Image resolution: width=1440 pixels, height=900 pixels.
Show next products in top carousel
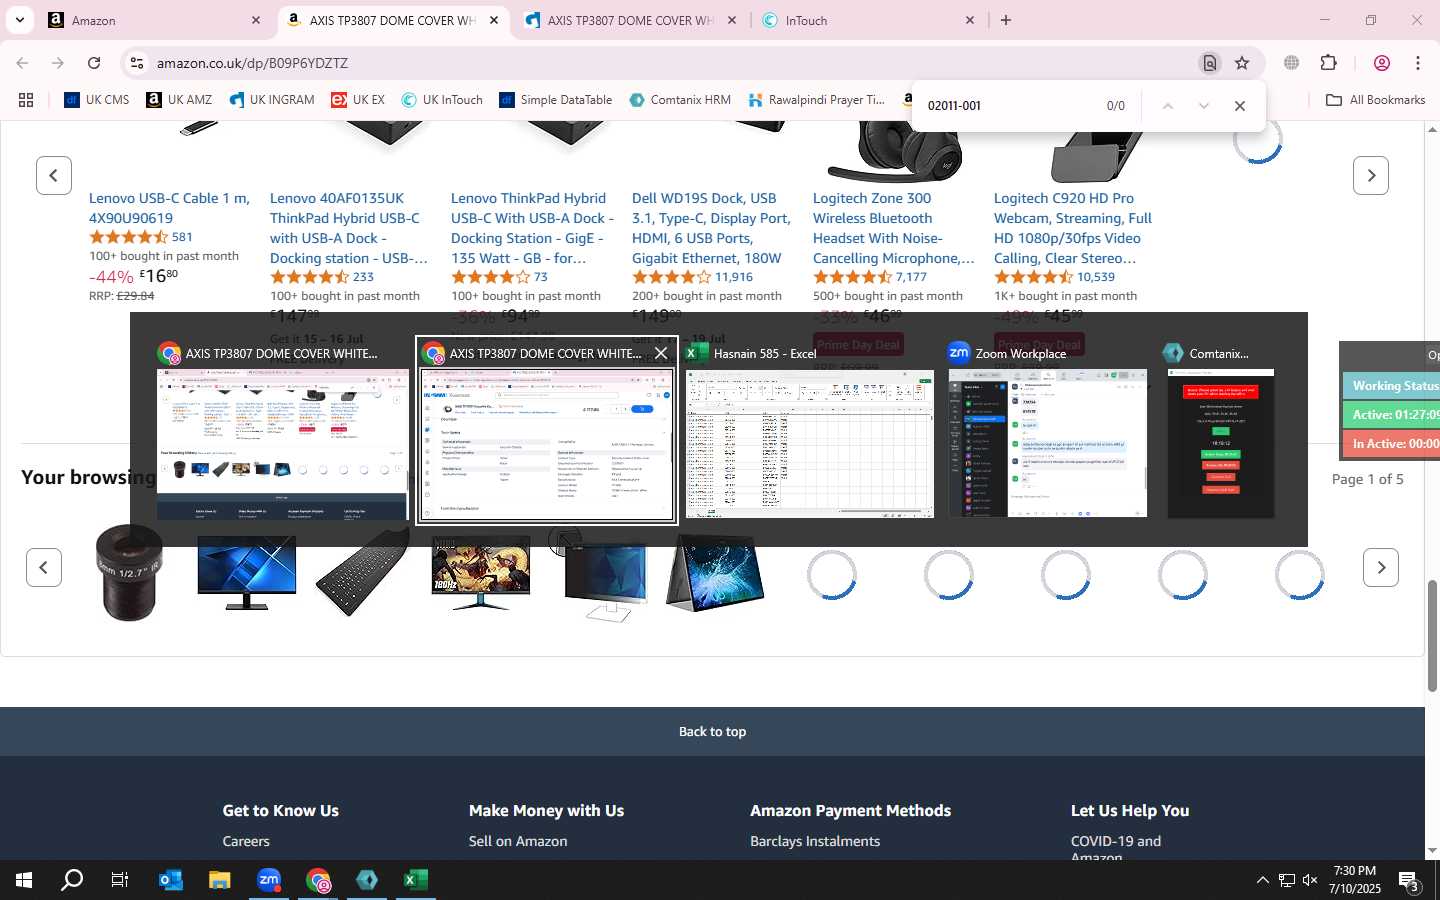[x=1371, y=175]
